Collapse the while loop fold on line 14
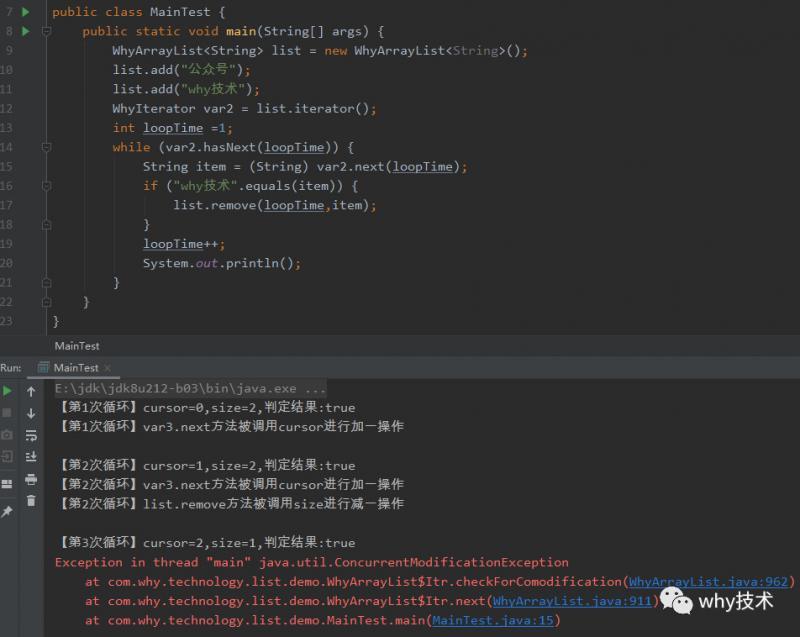 tap(45, 147)
